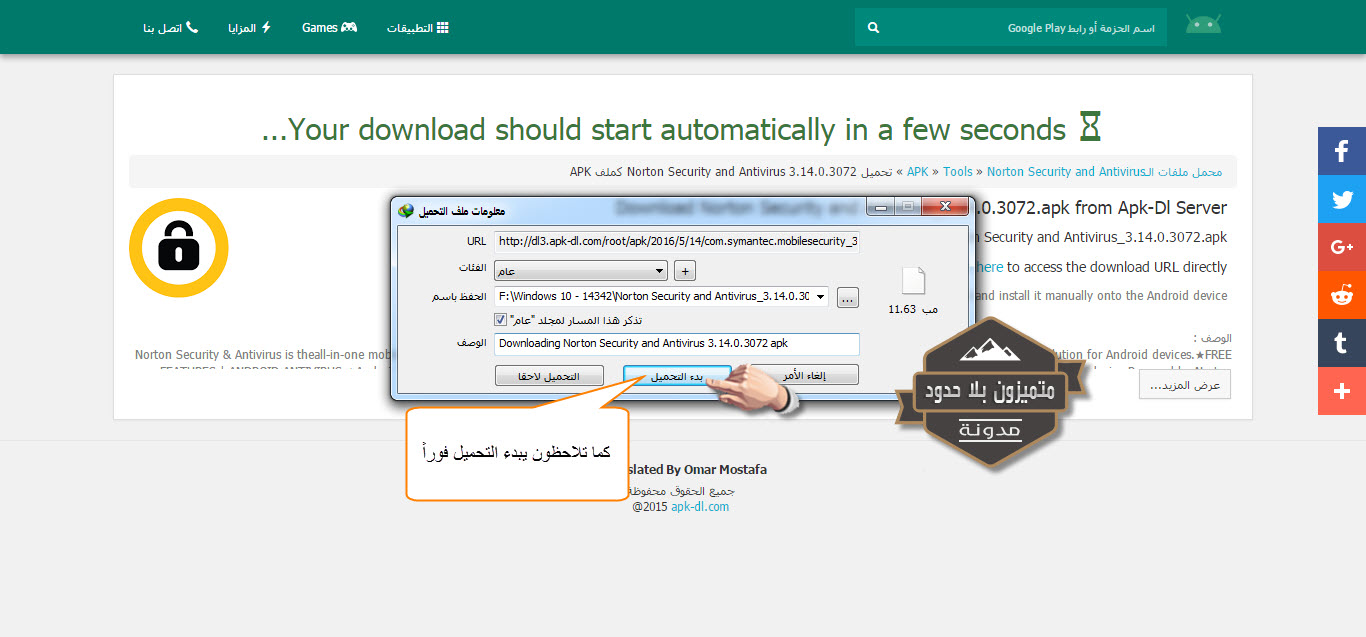Viewport: 1366px width, 637px height.
Task: Open the apk-dl.com footer link
Action: coord(700,507)
